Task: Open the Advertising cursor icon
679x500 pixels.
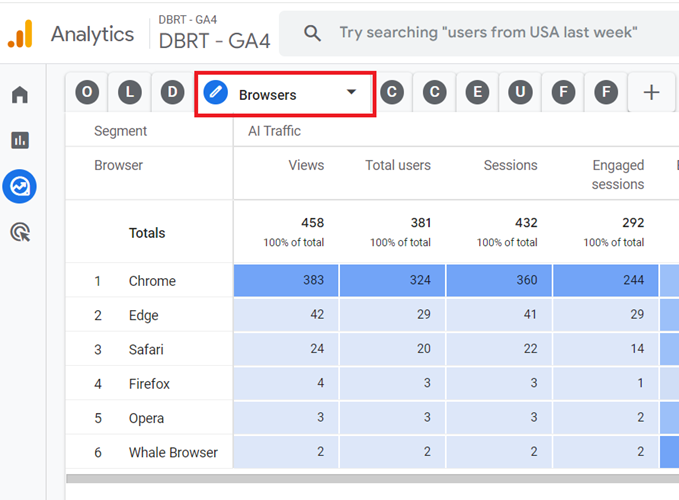Action: (x=20, y=232)
